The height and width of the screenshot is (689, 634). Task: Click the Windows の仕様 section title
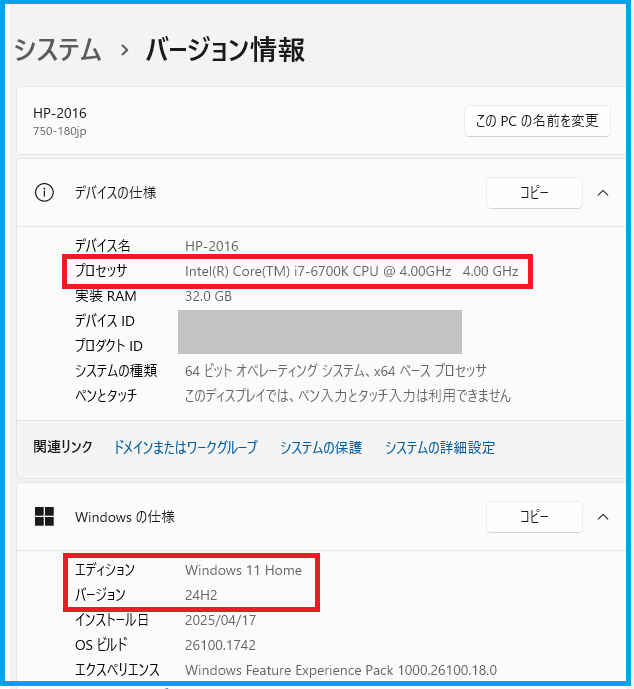point(125,517)
